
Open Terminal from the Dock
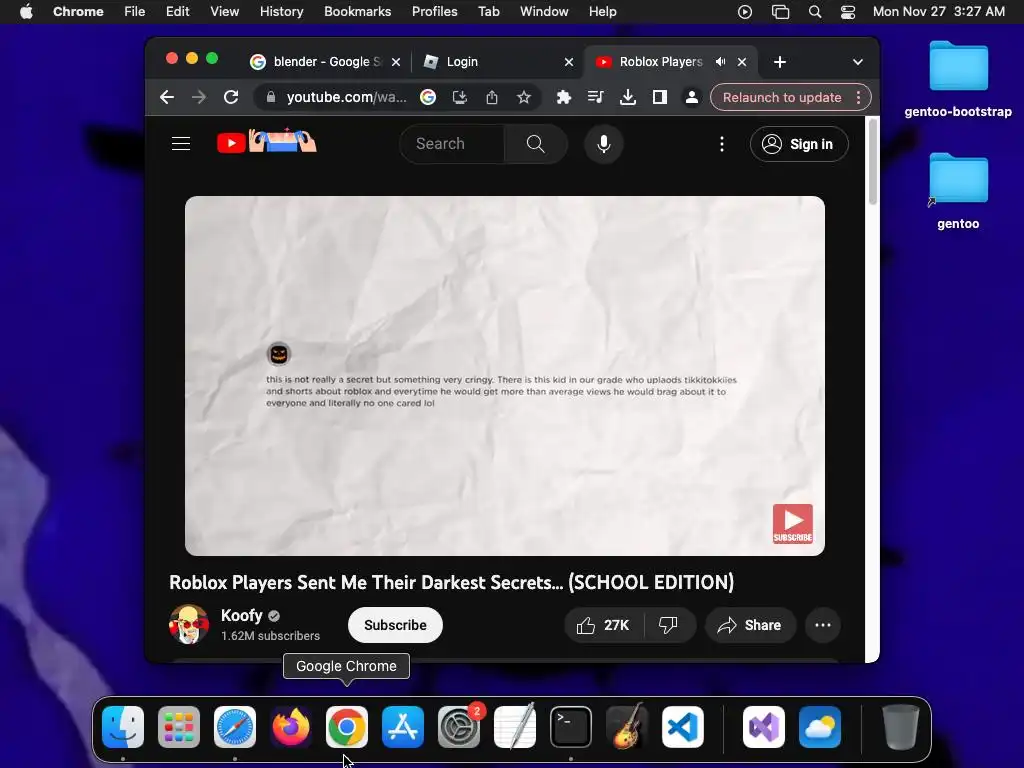tap(571, 726)
